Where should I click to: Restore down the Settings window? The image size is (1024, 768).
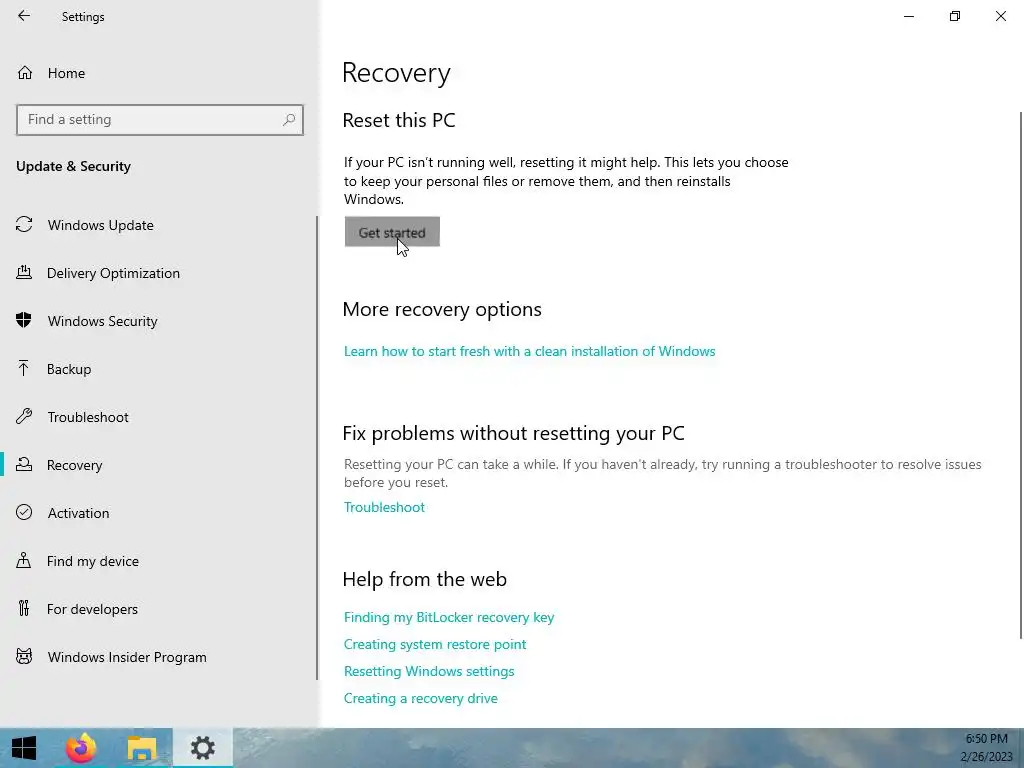(x=955, y=16)
